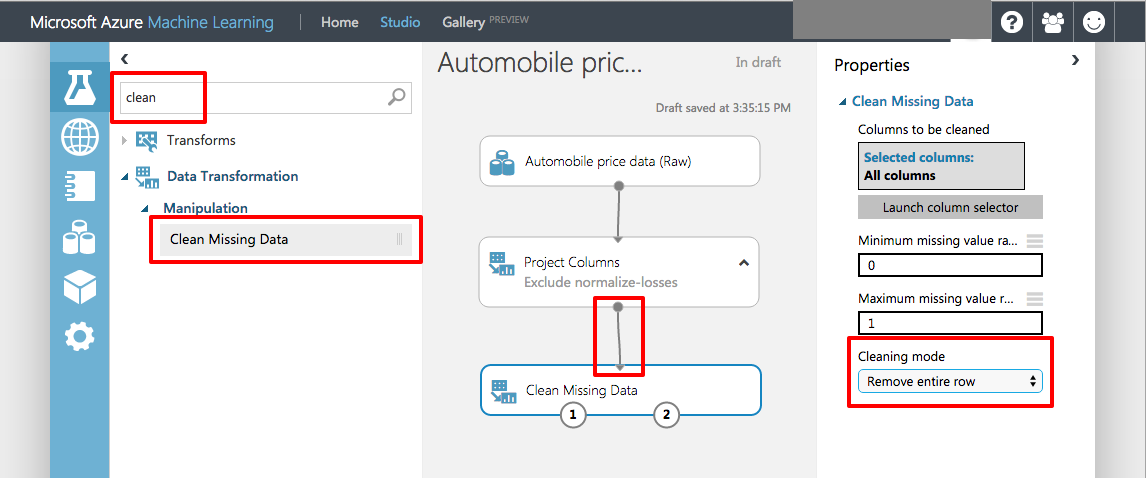Open the Trained Models cube icon
The width and height of the screenshot is (1146, 478).
tap(80, 287)
